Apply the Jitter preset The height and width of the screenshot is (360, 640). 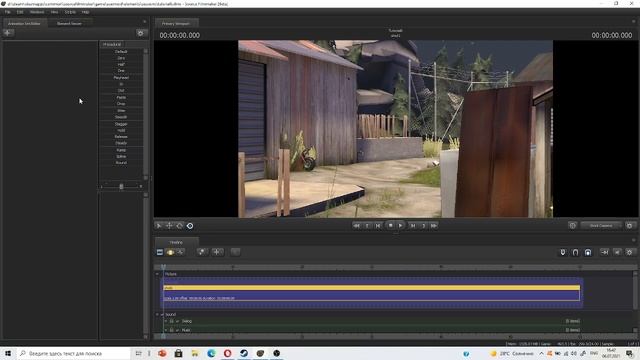(121, 111)
